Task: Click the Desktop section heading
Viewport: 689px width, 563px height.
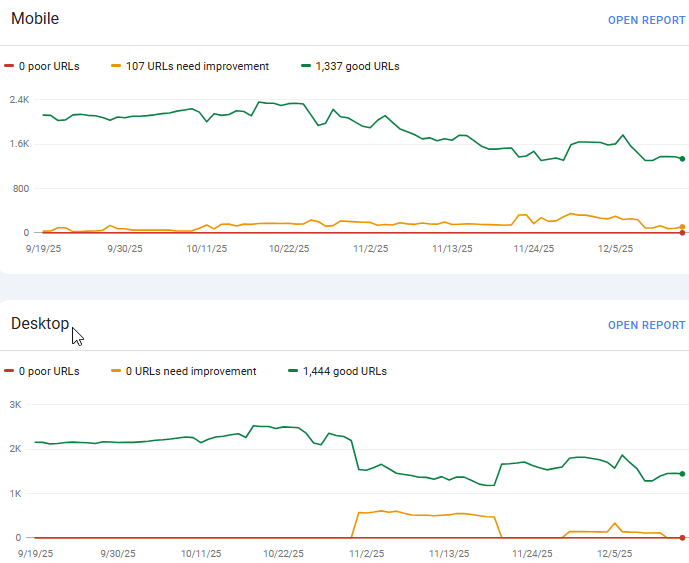Action: 40,323
